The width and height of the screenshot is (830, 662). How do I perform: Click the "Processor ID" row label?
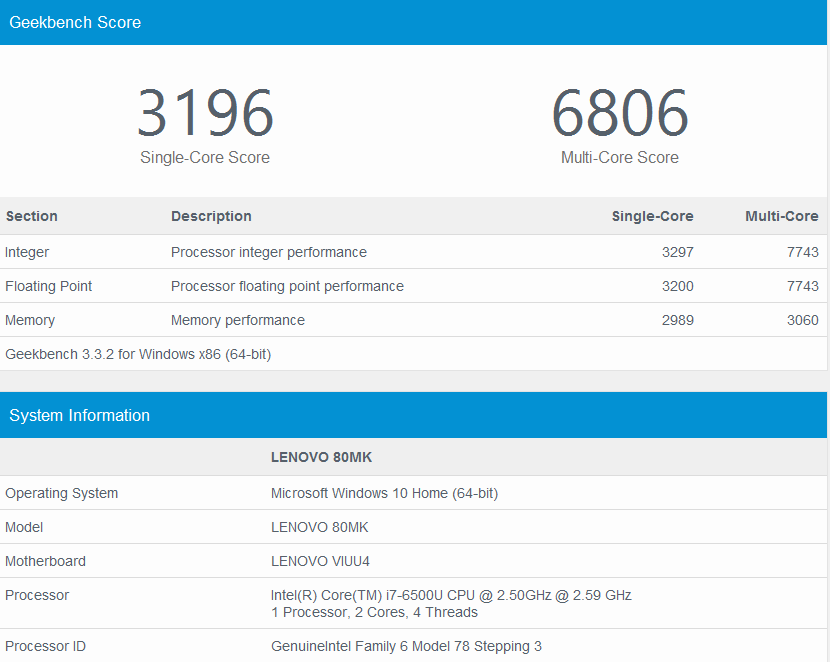pos(46,646)
